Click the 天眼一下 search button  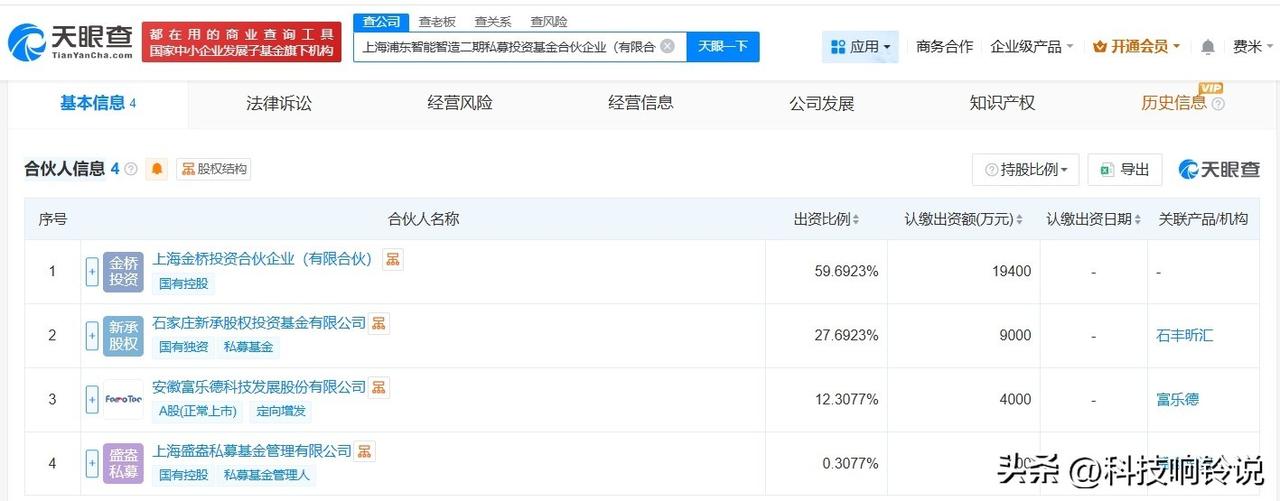coord(723,47)
